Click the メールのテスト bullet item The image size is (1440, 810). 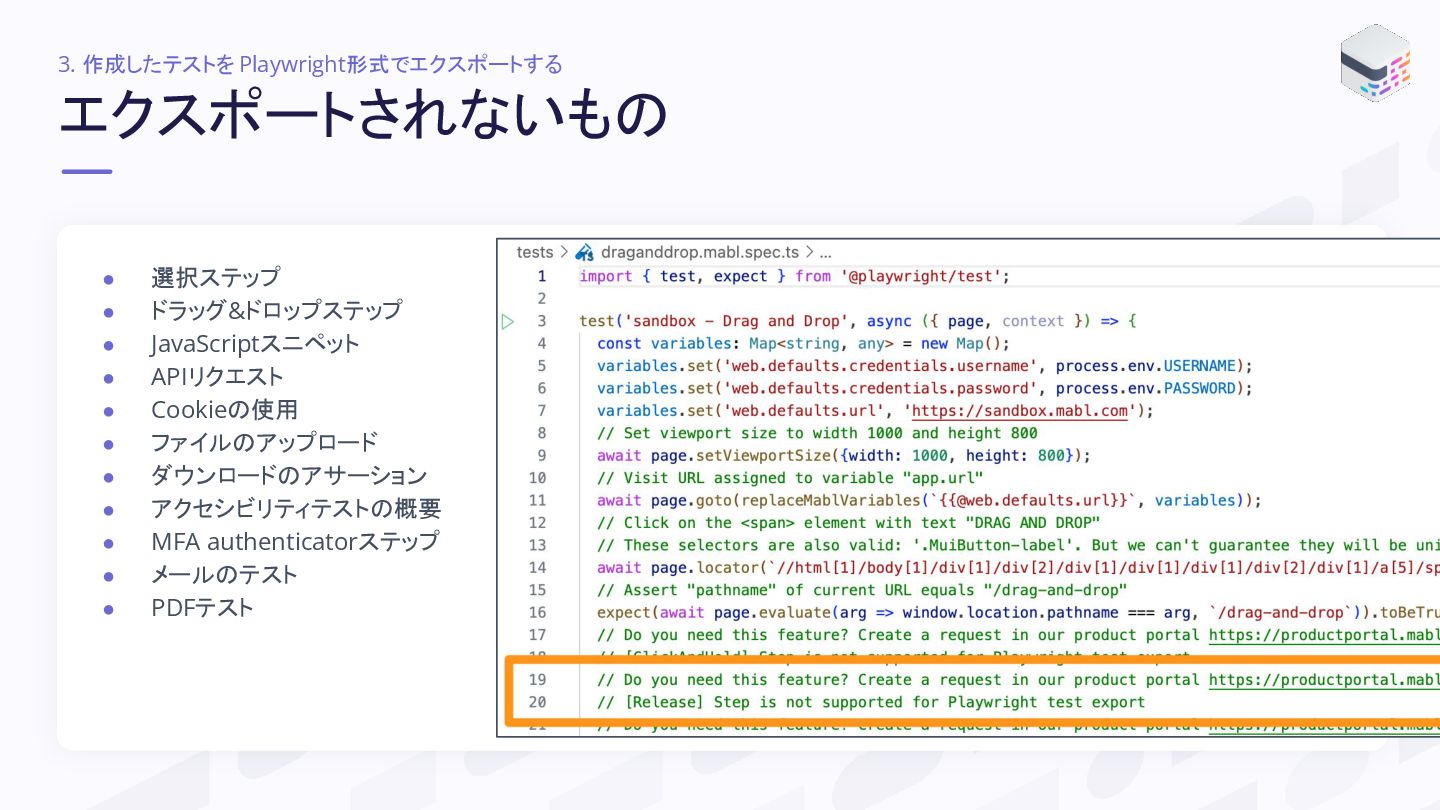(224, 574)
